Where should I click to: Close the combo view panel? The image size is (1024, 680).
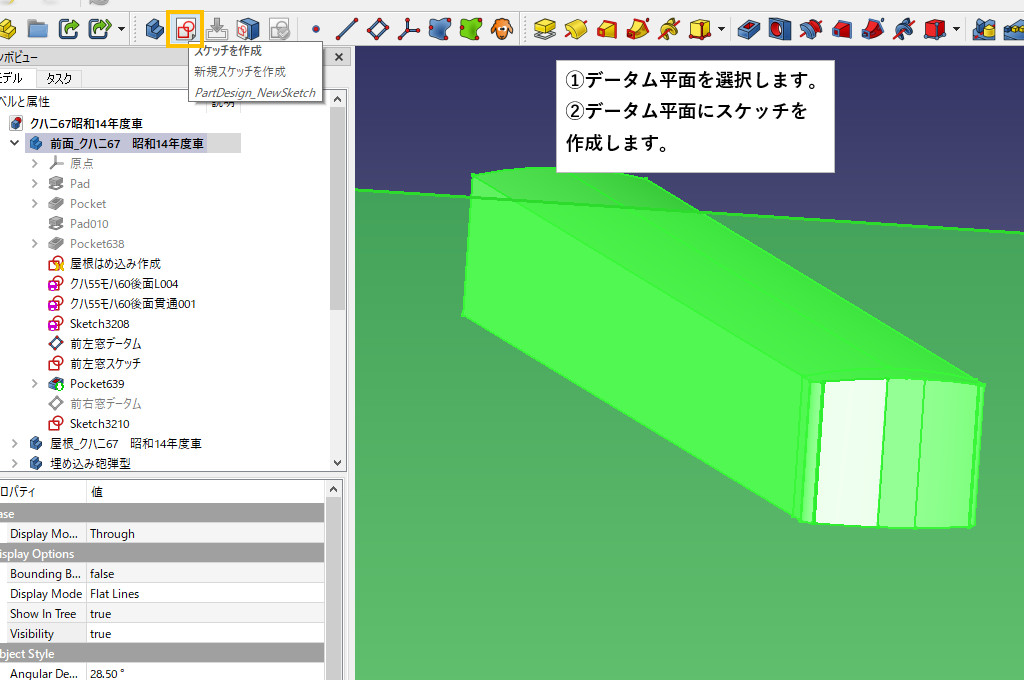(339, 57)
